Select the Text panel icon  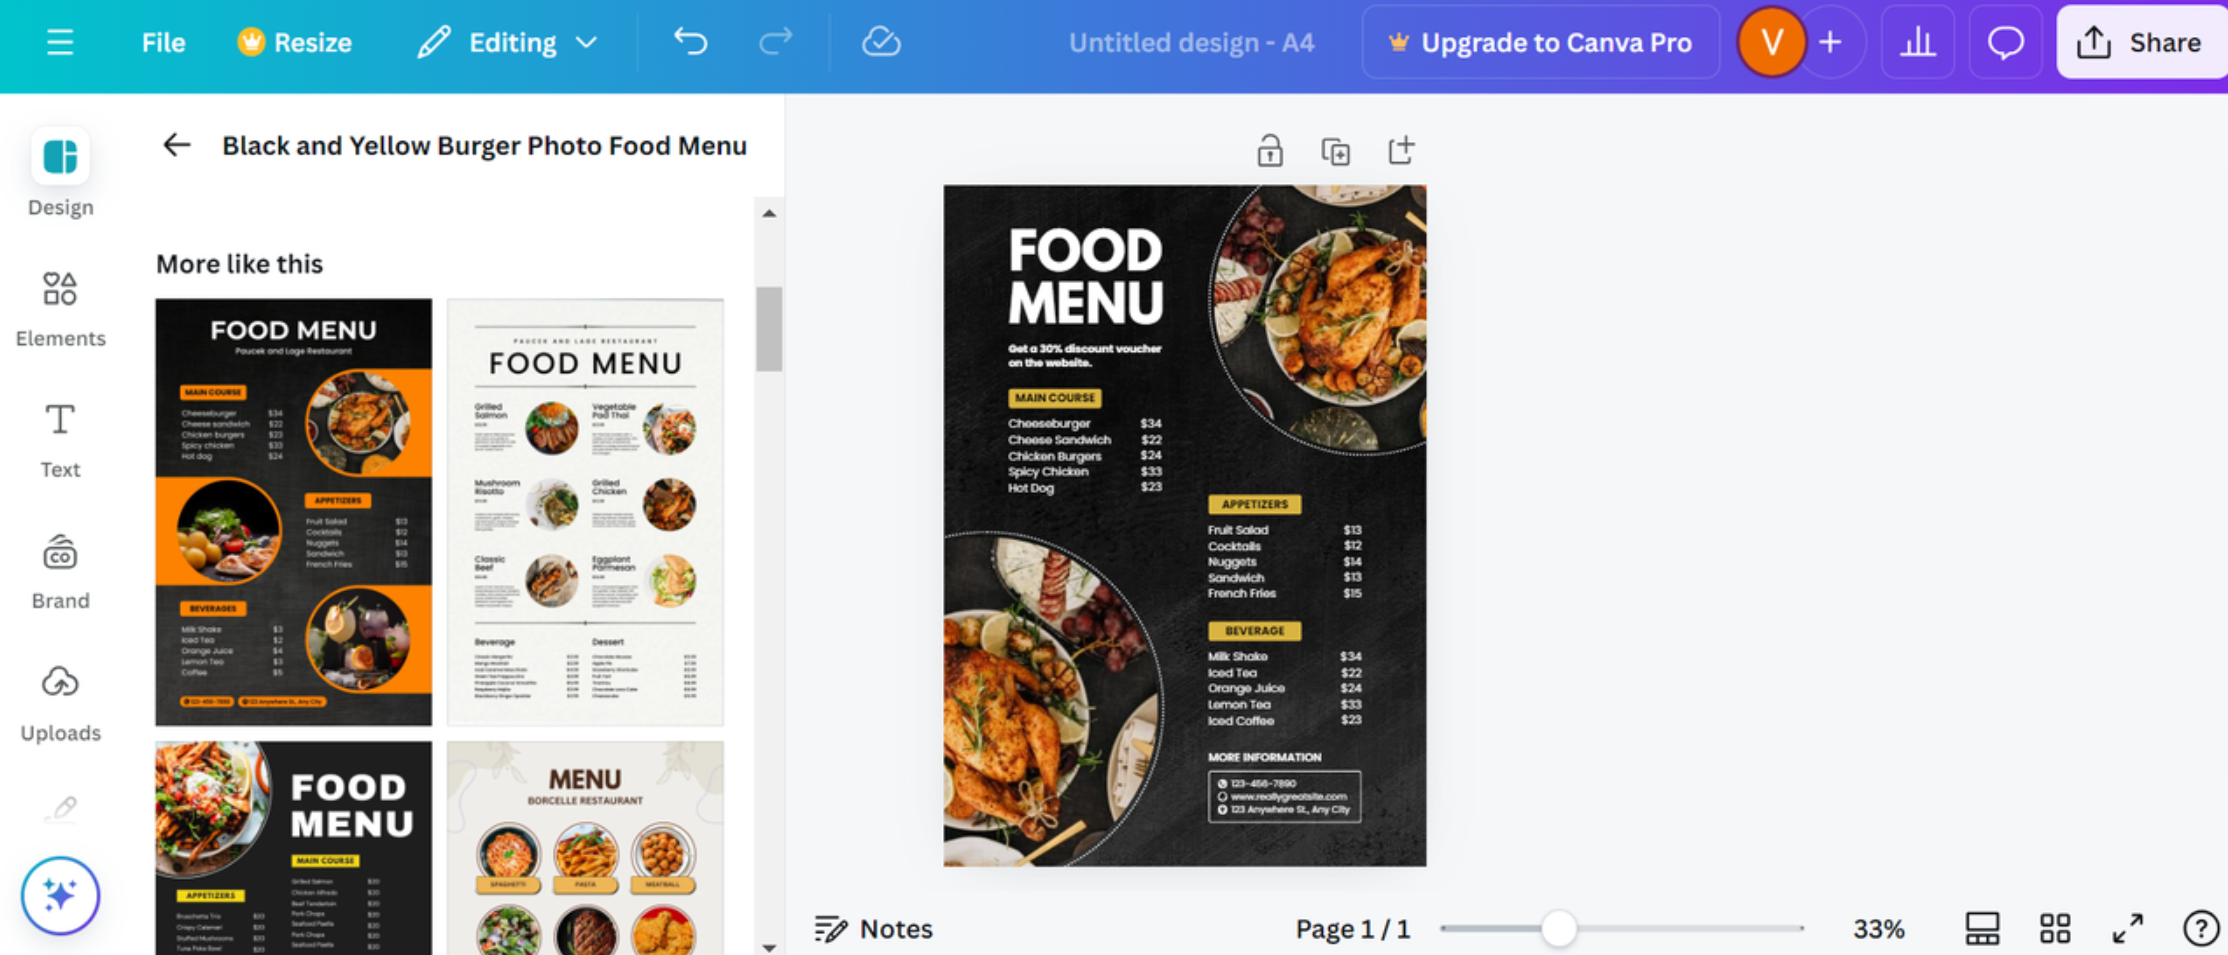coord(59,437)
